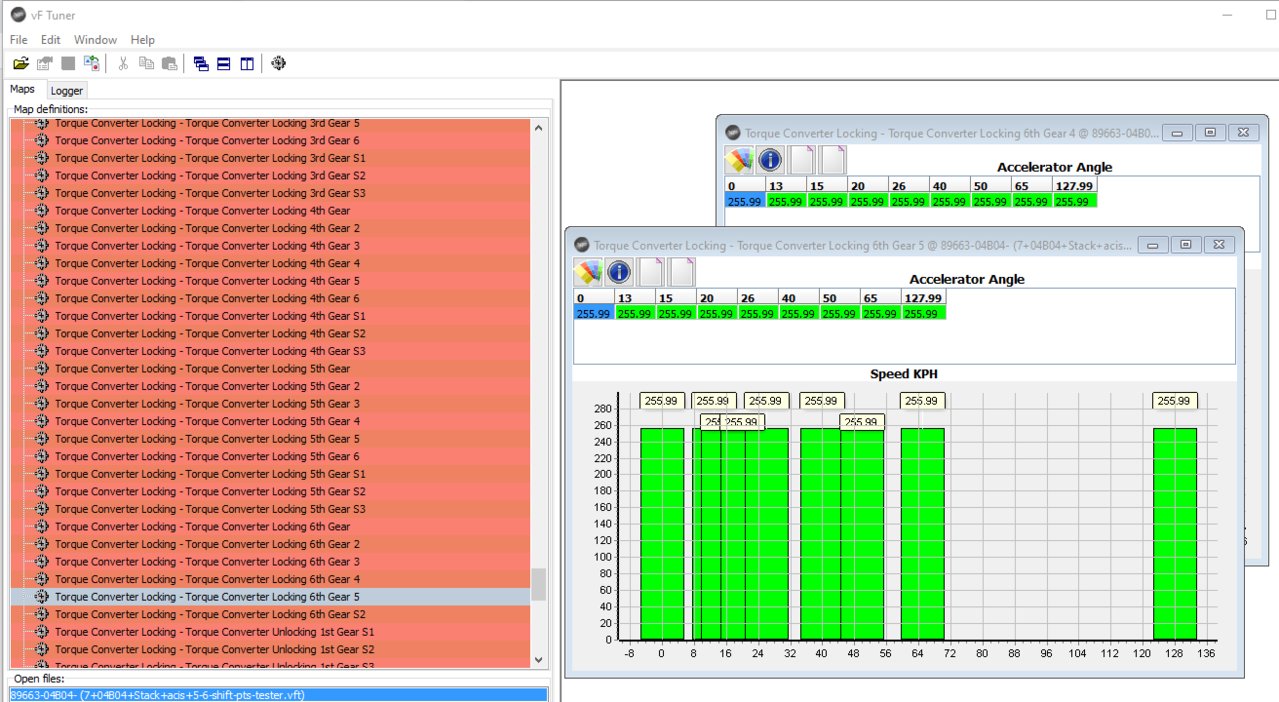The height and width of the screenshot is (702, 1279).
Task: Click the map list scrollbar thumb
Action: [539, 585]
